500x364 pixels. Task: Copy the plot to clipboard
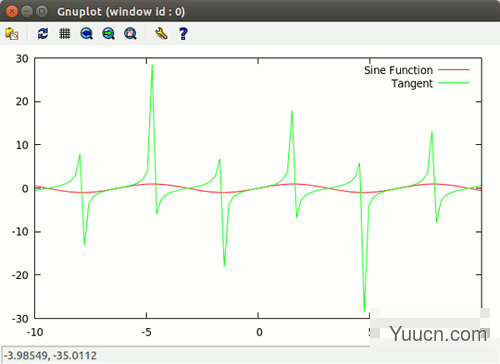(x=12, y=34)
